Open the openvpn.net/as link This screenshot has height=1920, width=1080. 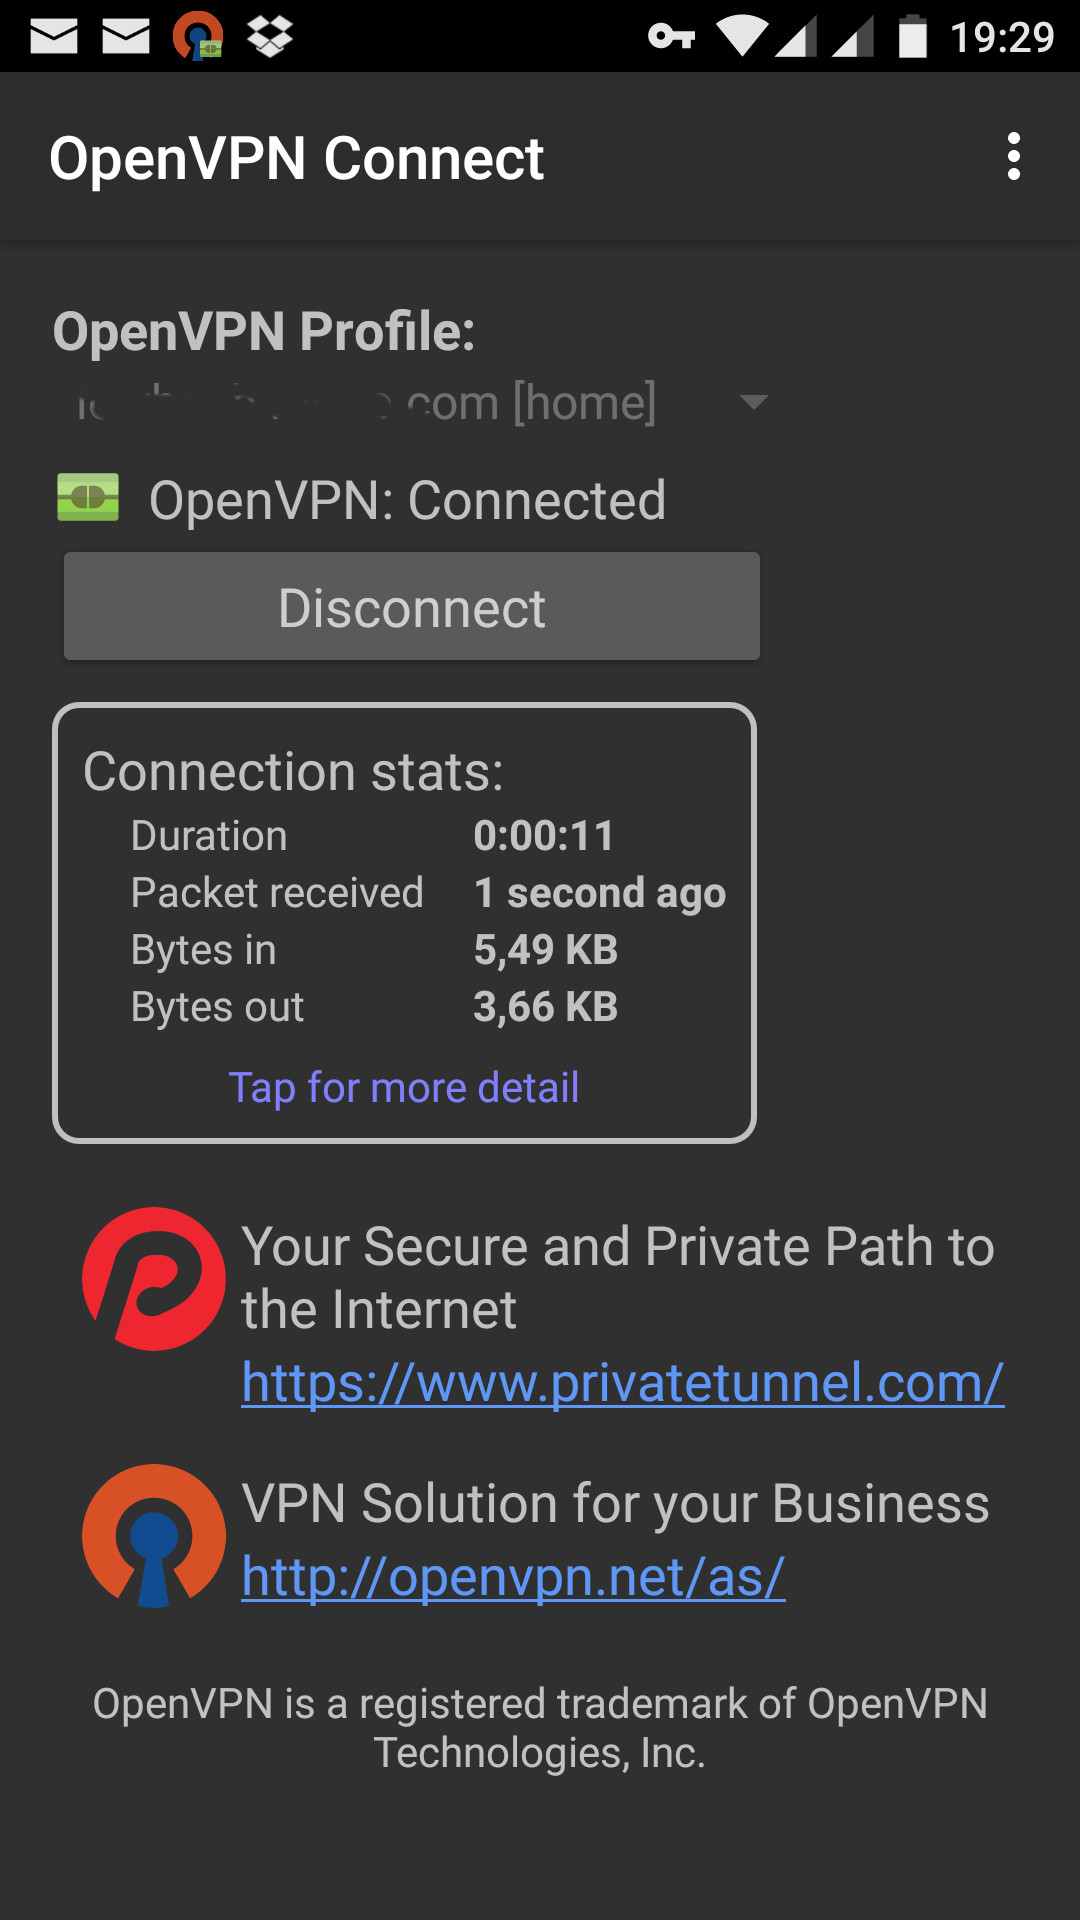tap(513, 1577)
